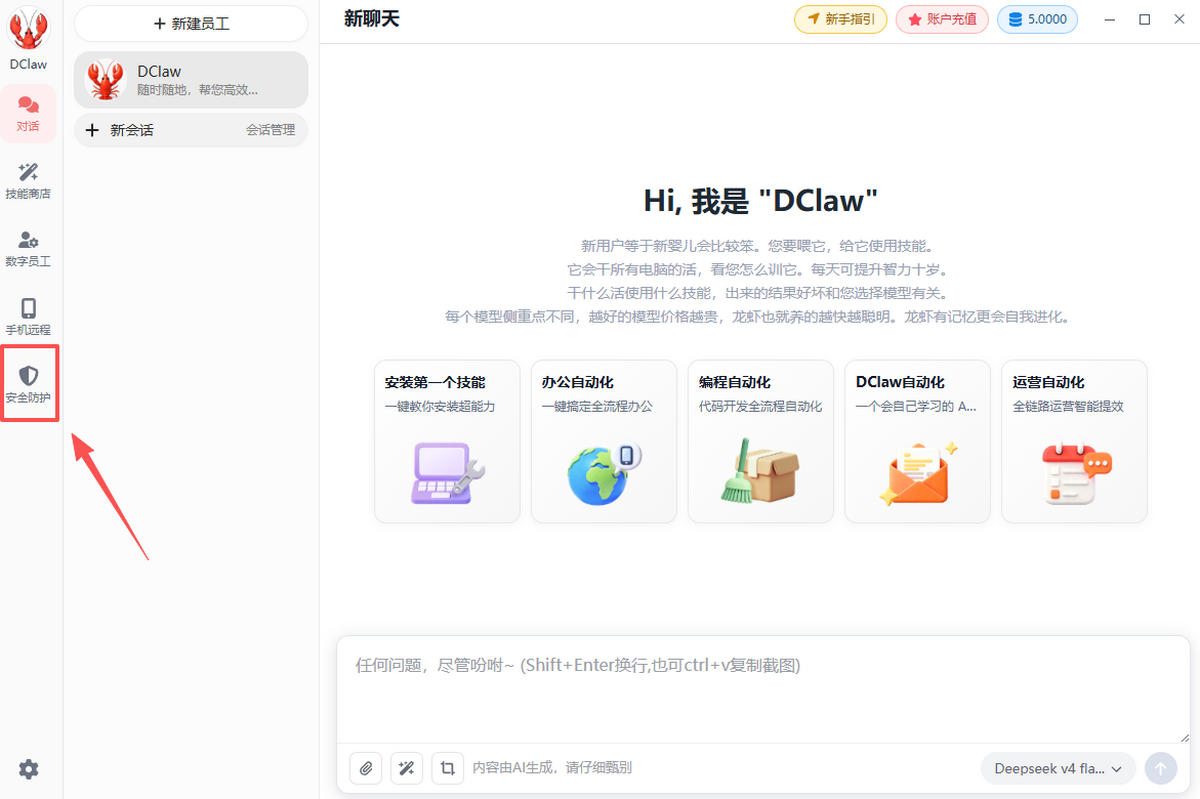Image resolution: width=1200 pixels, height=799 pixels.
Task: Open the 对话 chat section
Action: [x=29, y=114]
